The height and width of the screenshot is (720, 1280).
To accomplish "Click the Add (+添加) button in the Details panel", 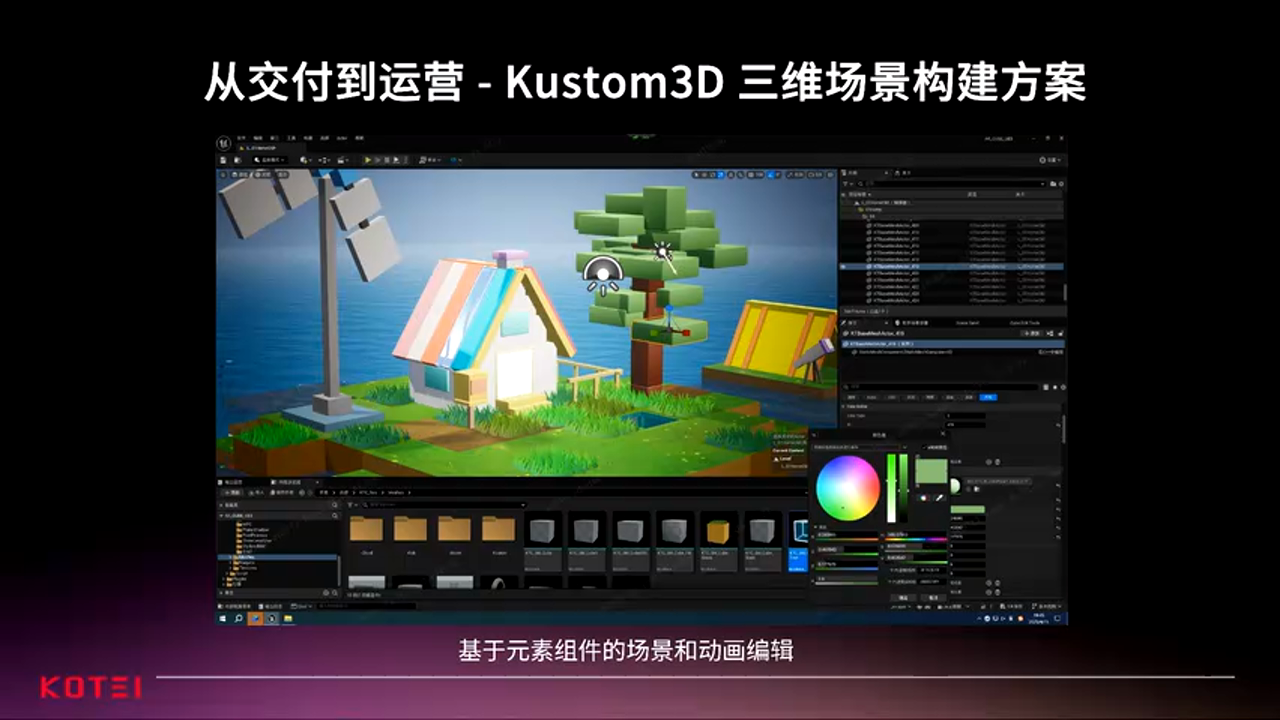I will (x=1032, y=334).
